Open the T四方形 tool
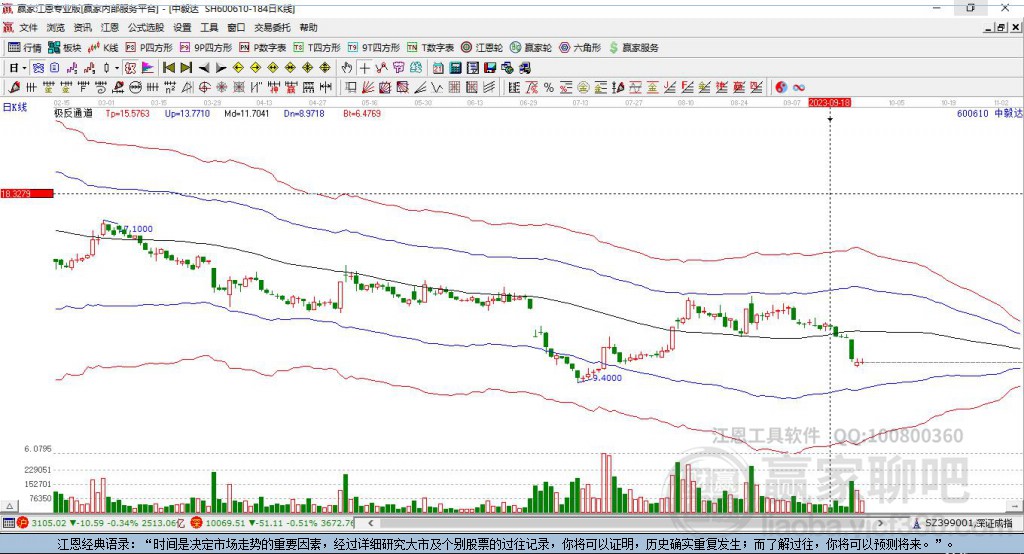The width and height of the screenshot is (1024, 554). 317,48
